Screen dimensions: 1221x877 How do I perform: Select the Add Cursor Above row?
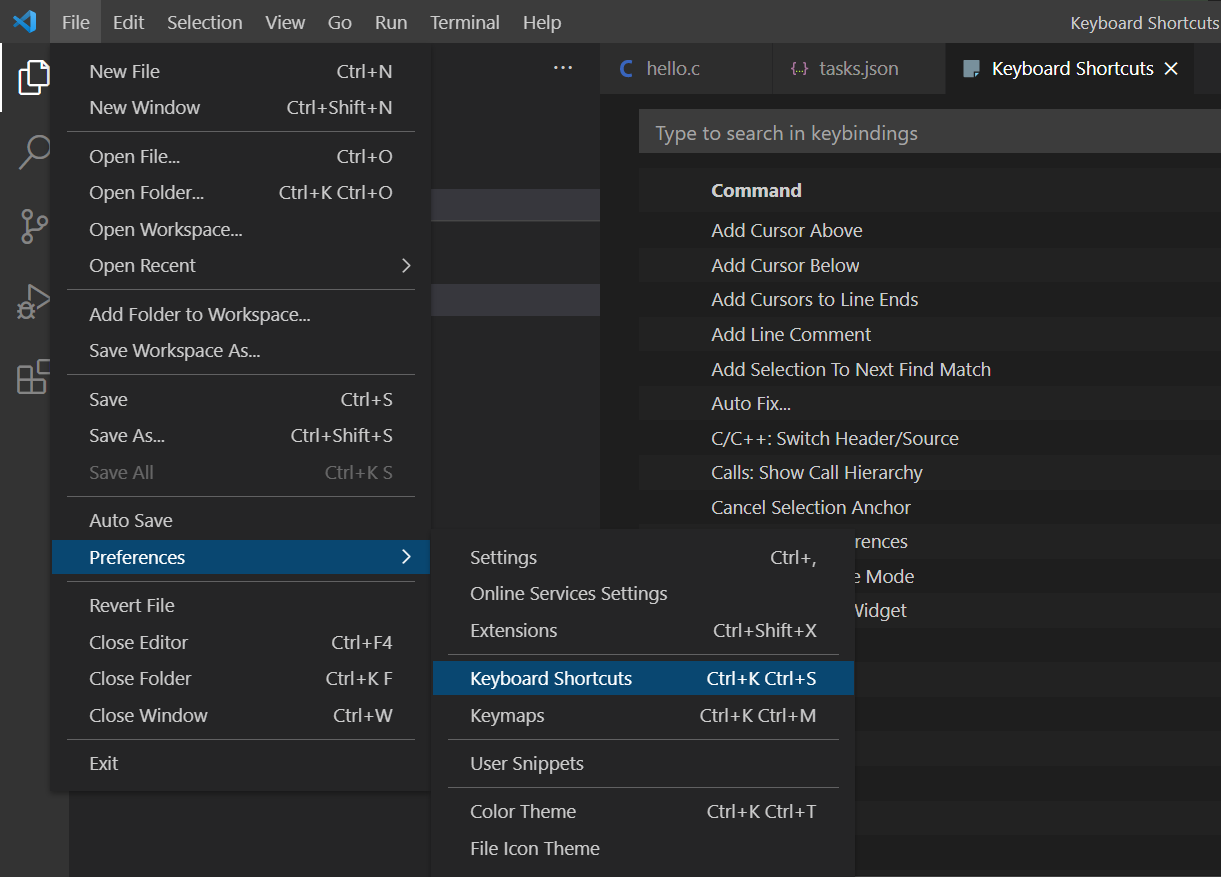tap(930, 230)
